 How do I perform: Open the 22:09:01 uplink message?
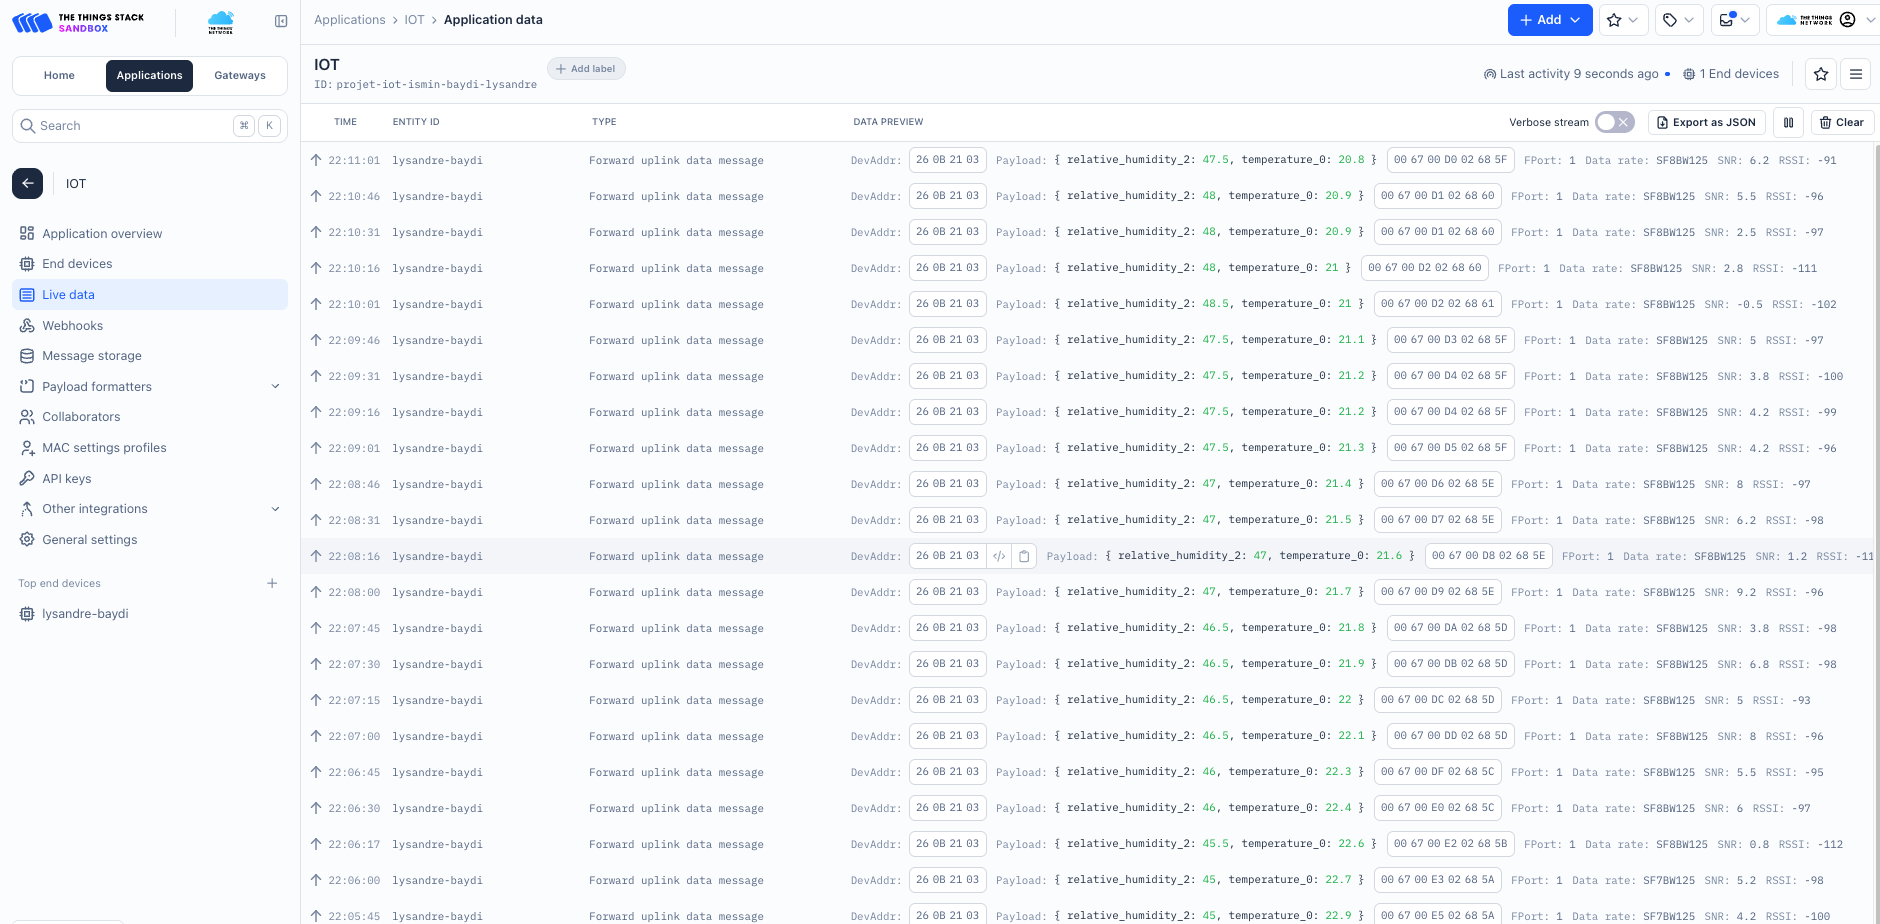pos(1088,448)
